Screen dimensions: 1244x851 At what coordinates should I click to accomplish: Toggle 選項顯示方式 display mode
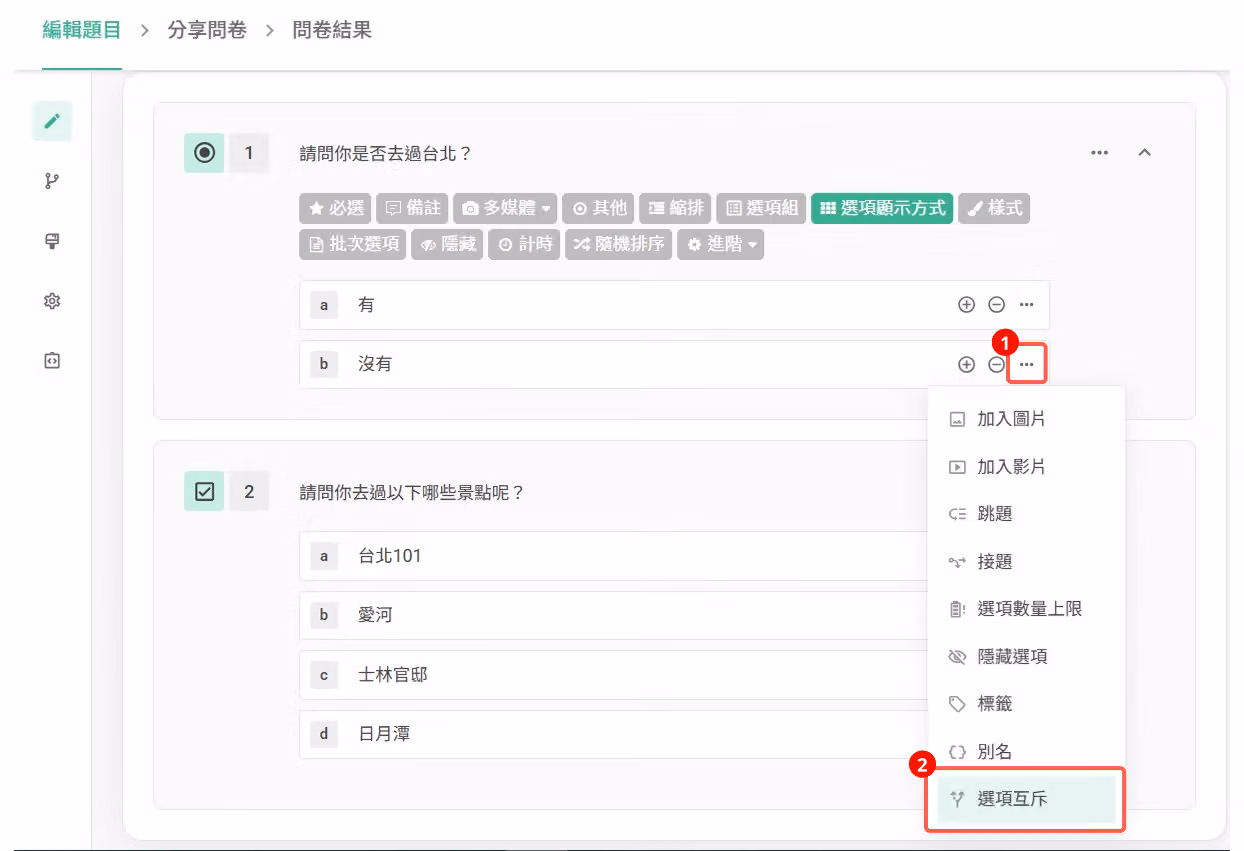pyautogui.click(x=882, y=208)
